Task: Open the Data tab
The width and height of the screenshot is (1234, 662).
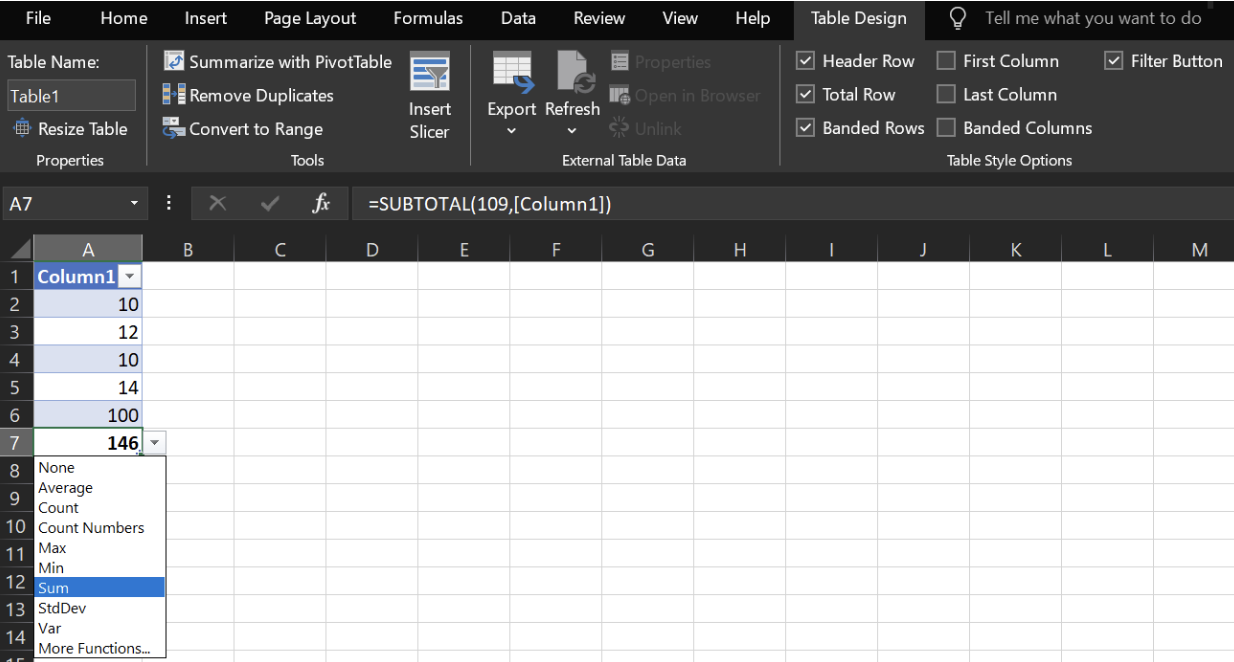Action: click(x=518, y=18)
